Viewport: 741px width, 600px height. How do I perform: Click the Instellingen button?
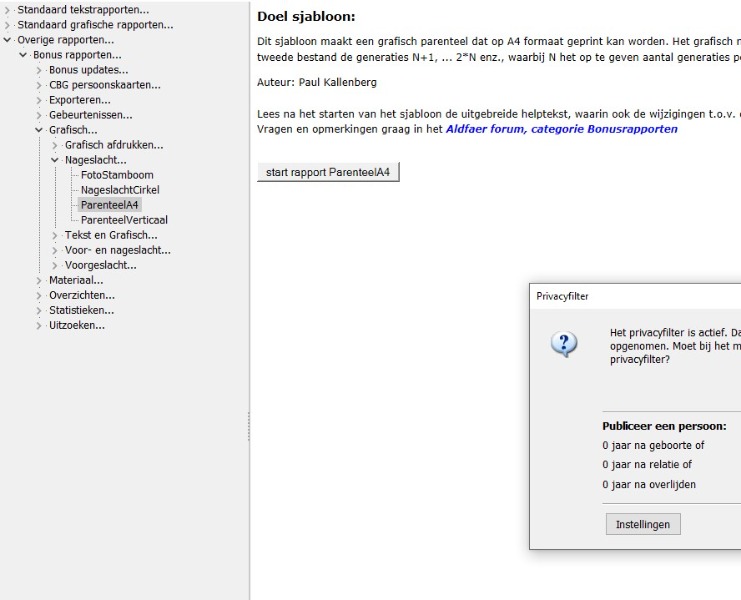(x=643, y=524)
